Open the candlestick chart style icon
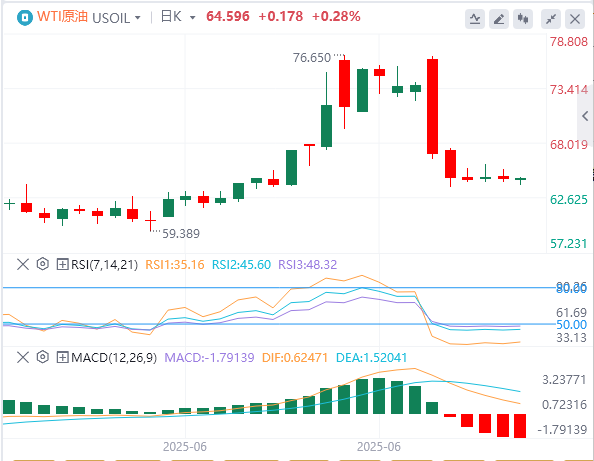The height and width of the screenshot is (461, 594). [523, 19]
